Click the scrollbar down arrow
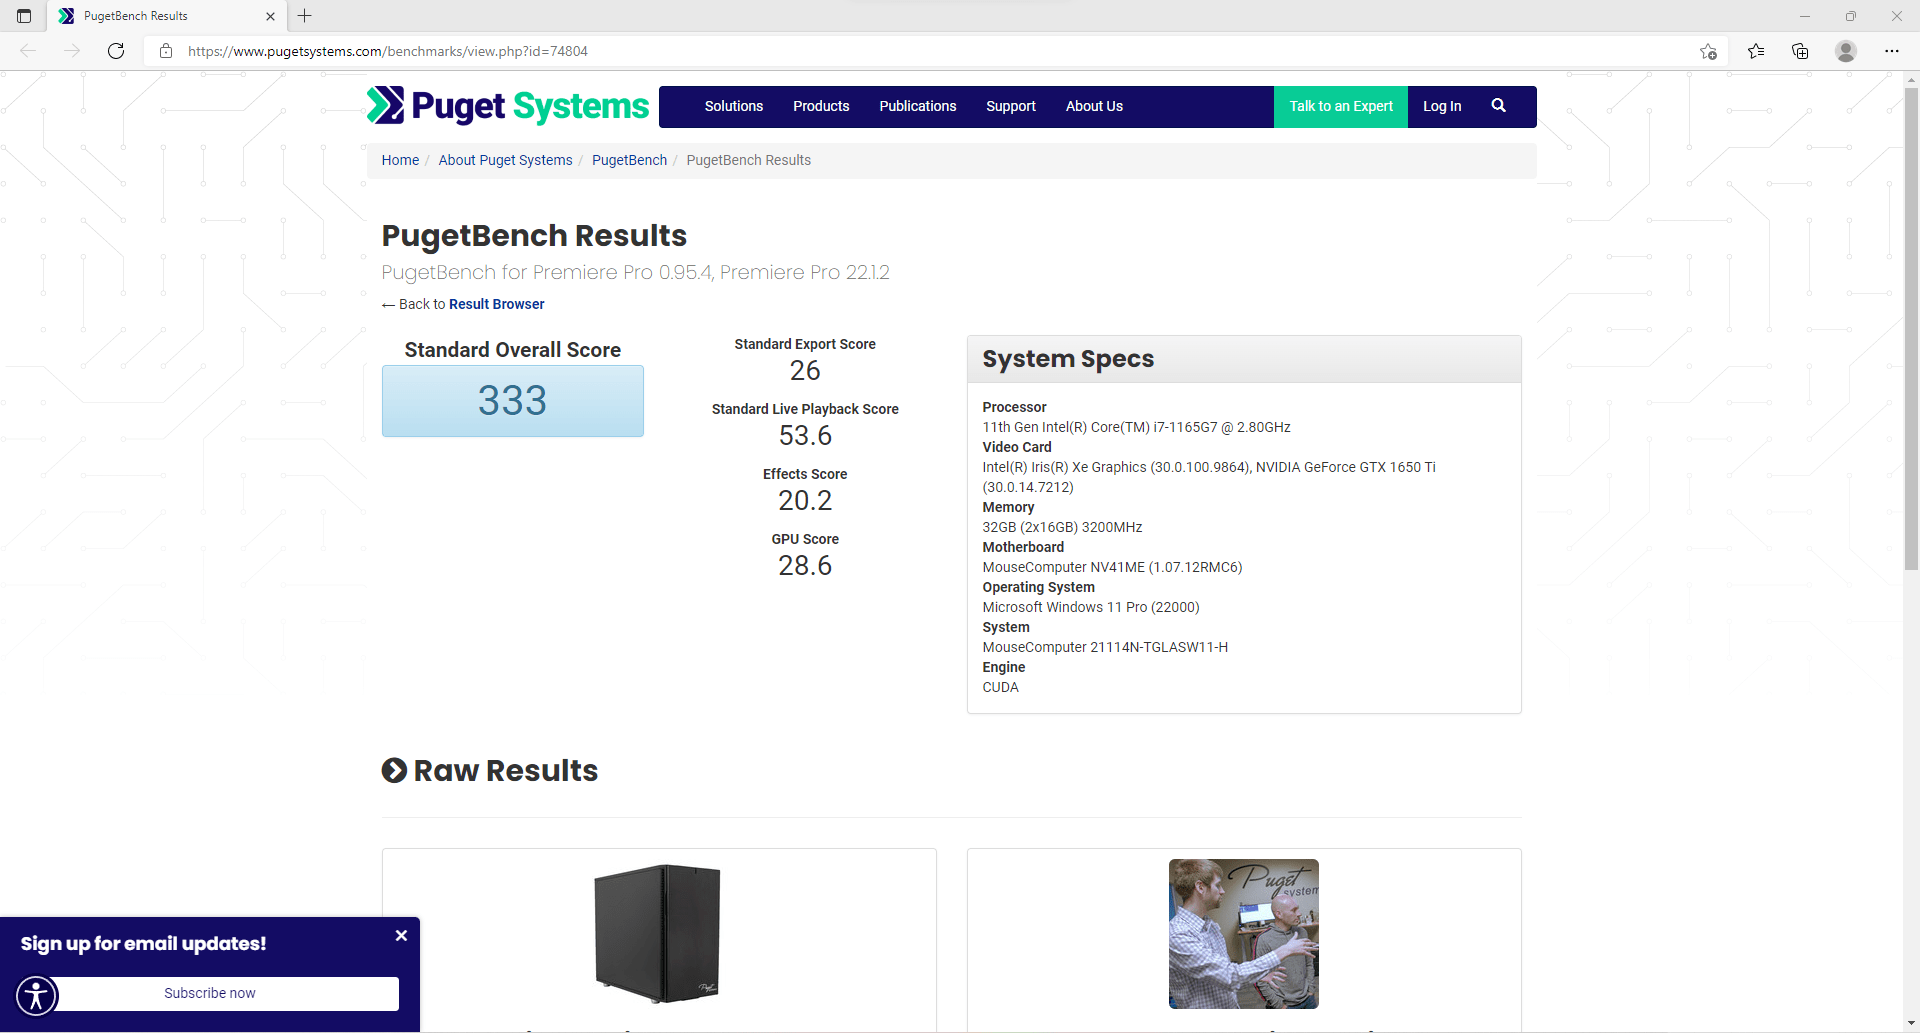This screenshot has width=1920, height=1033. pos(1911,1024)
